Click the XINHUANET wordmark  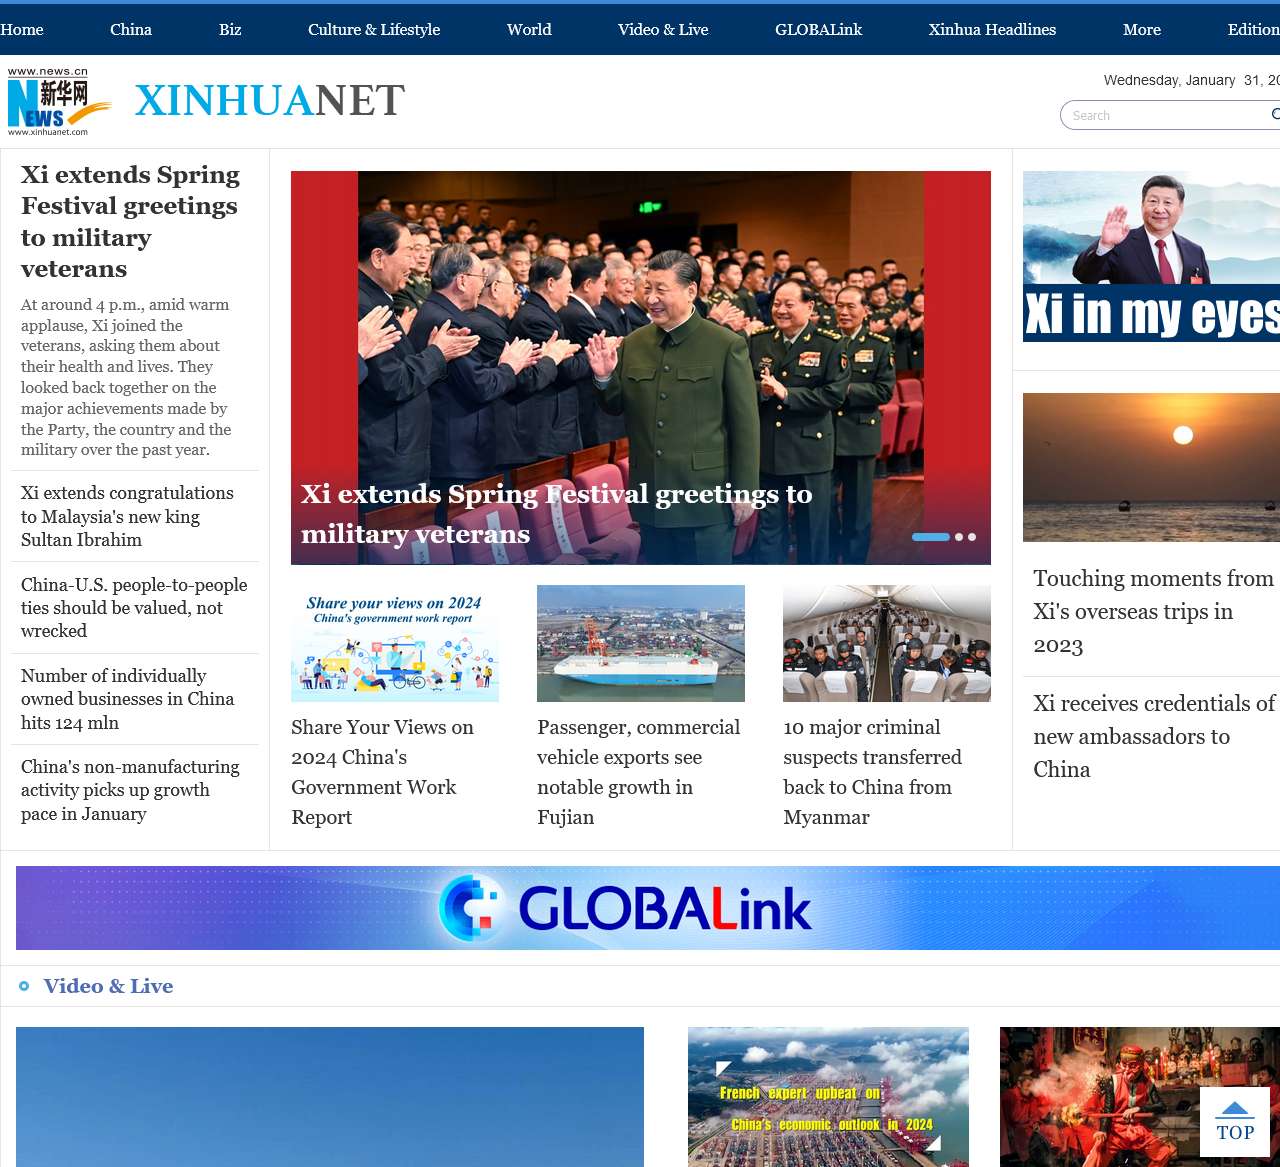(x=270, y=101)
